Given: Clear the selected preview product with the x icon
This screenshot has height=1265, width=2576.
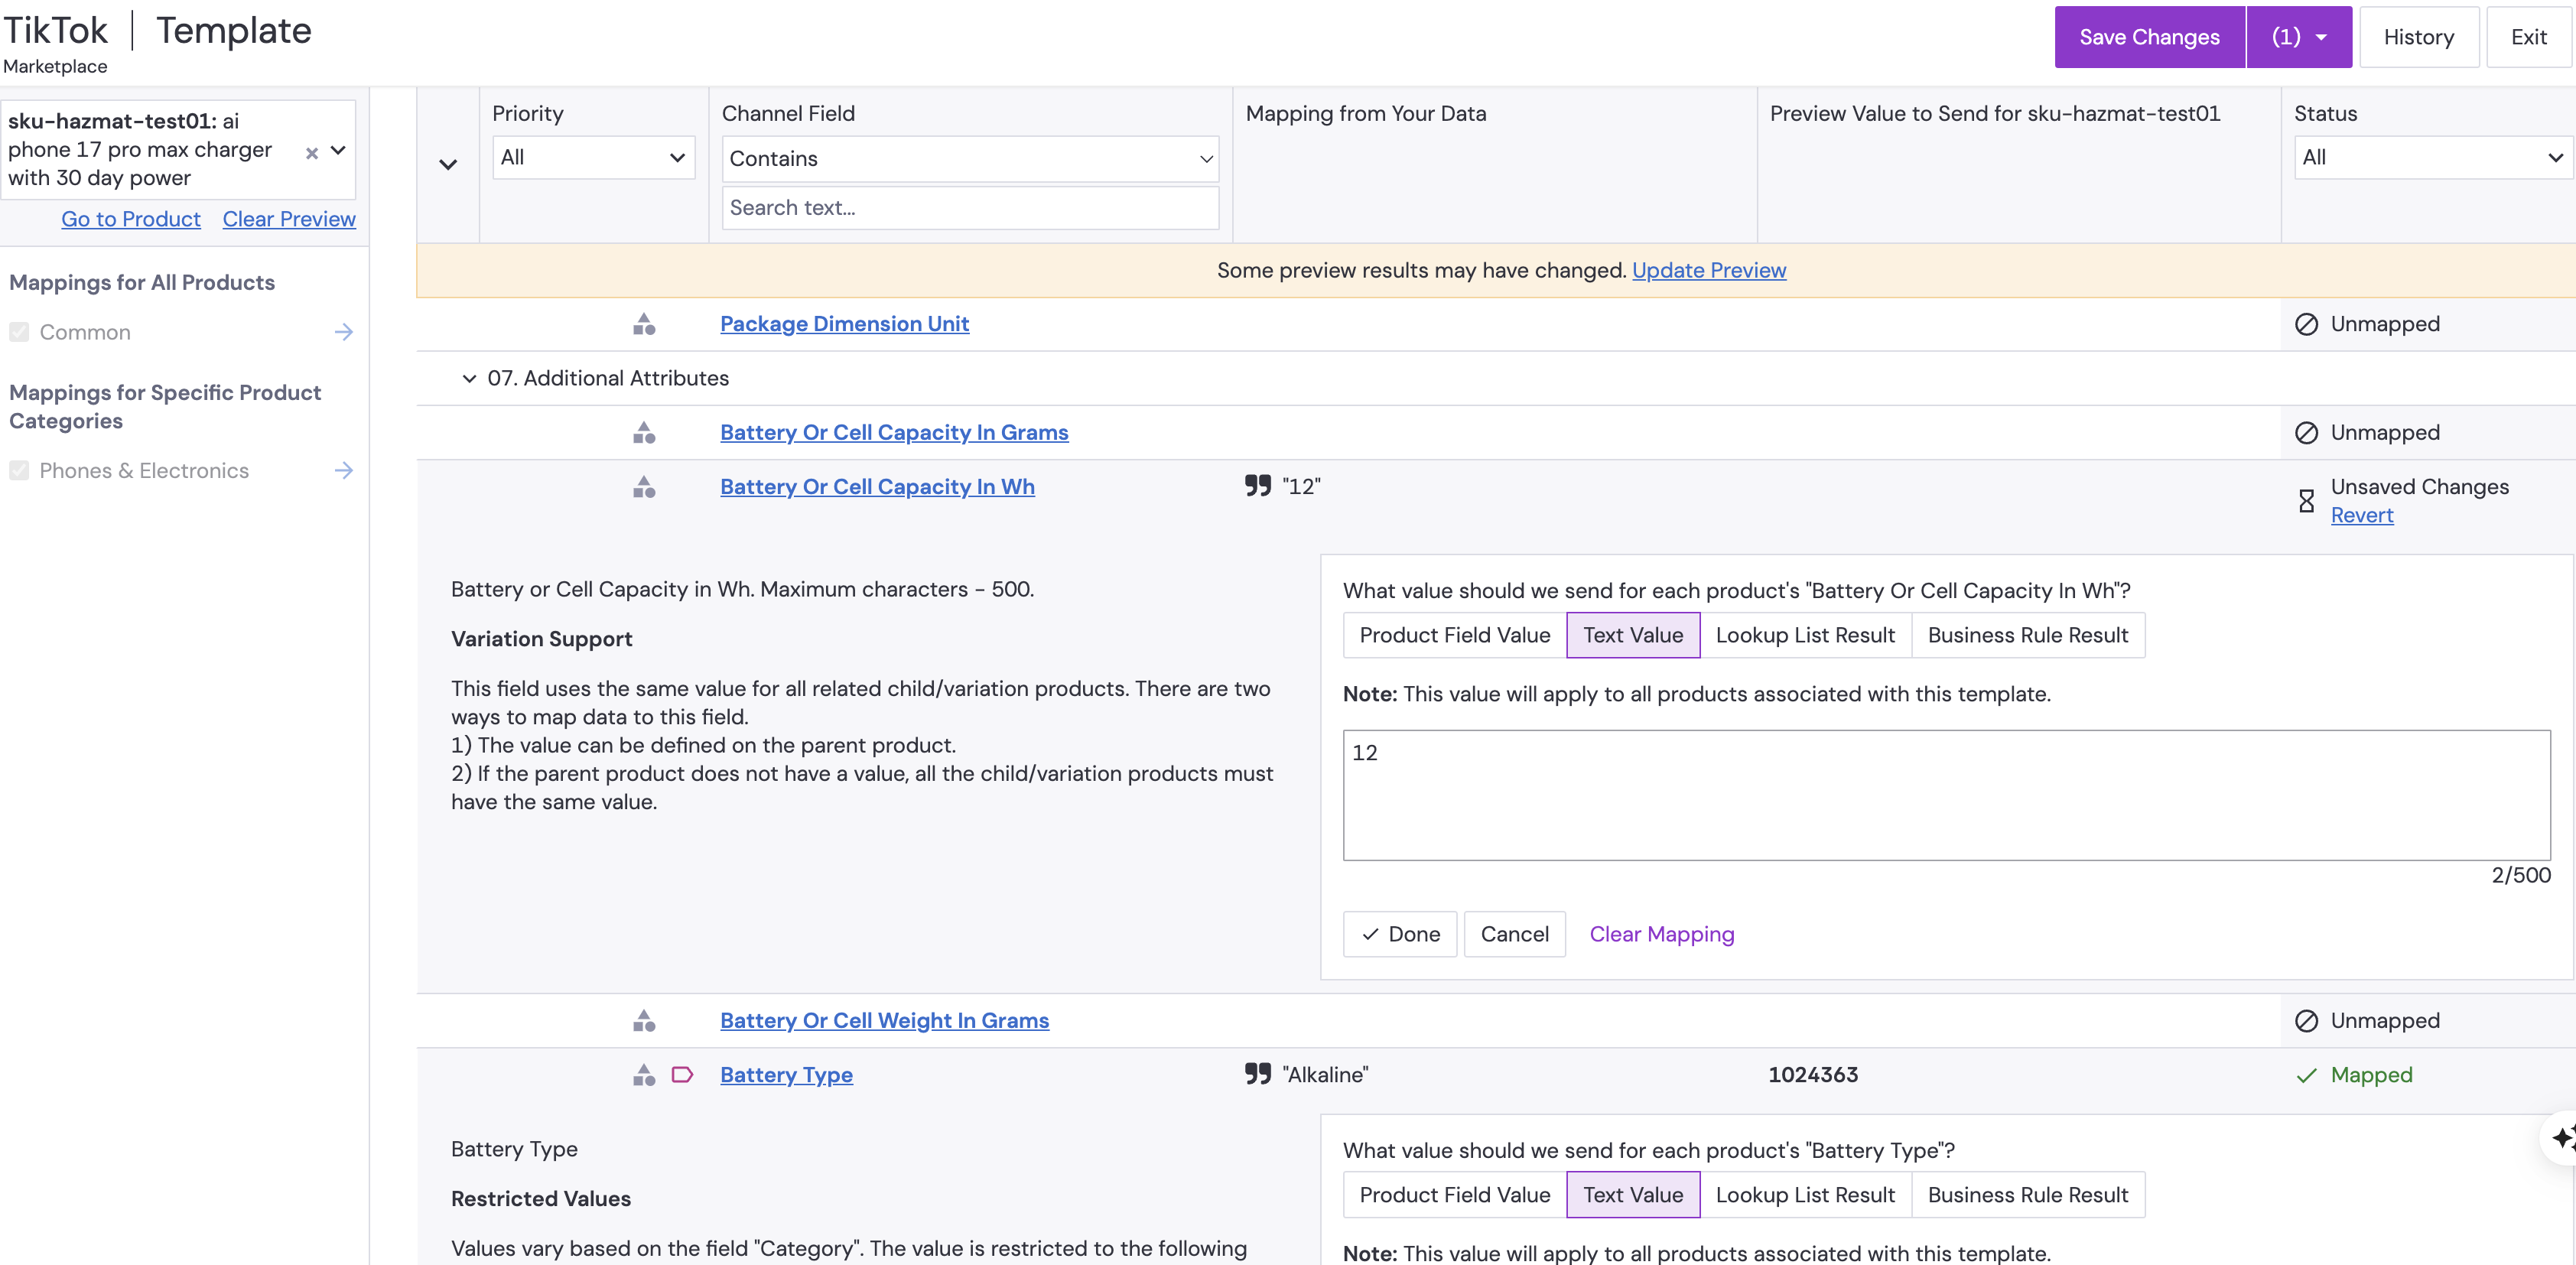Looking at the screenshot, I should pyautogui.click(x=312, y=153).
